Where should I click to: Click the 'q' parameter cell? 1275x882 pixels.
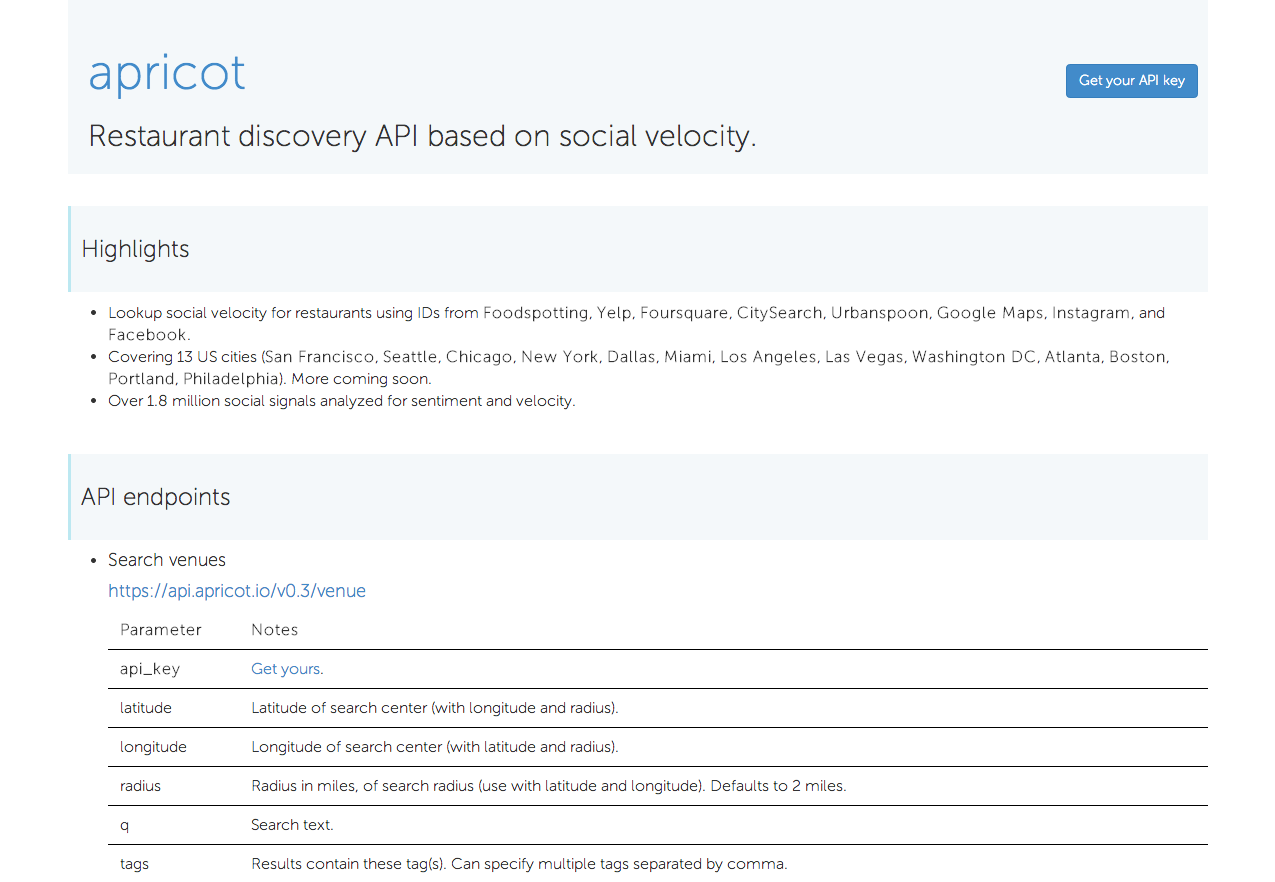point(125,826)
